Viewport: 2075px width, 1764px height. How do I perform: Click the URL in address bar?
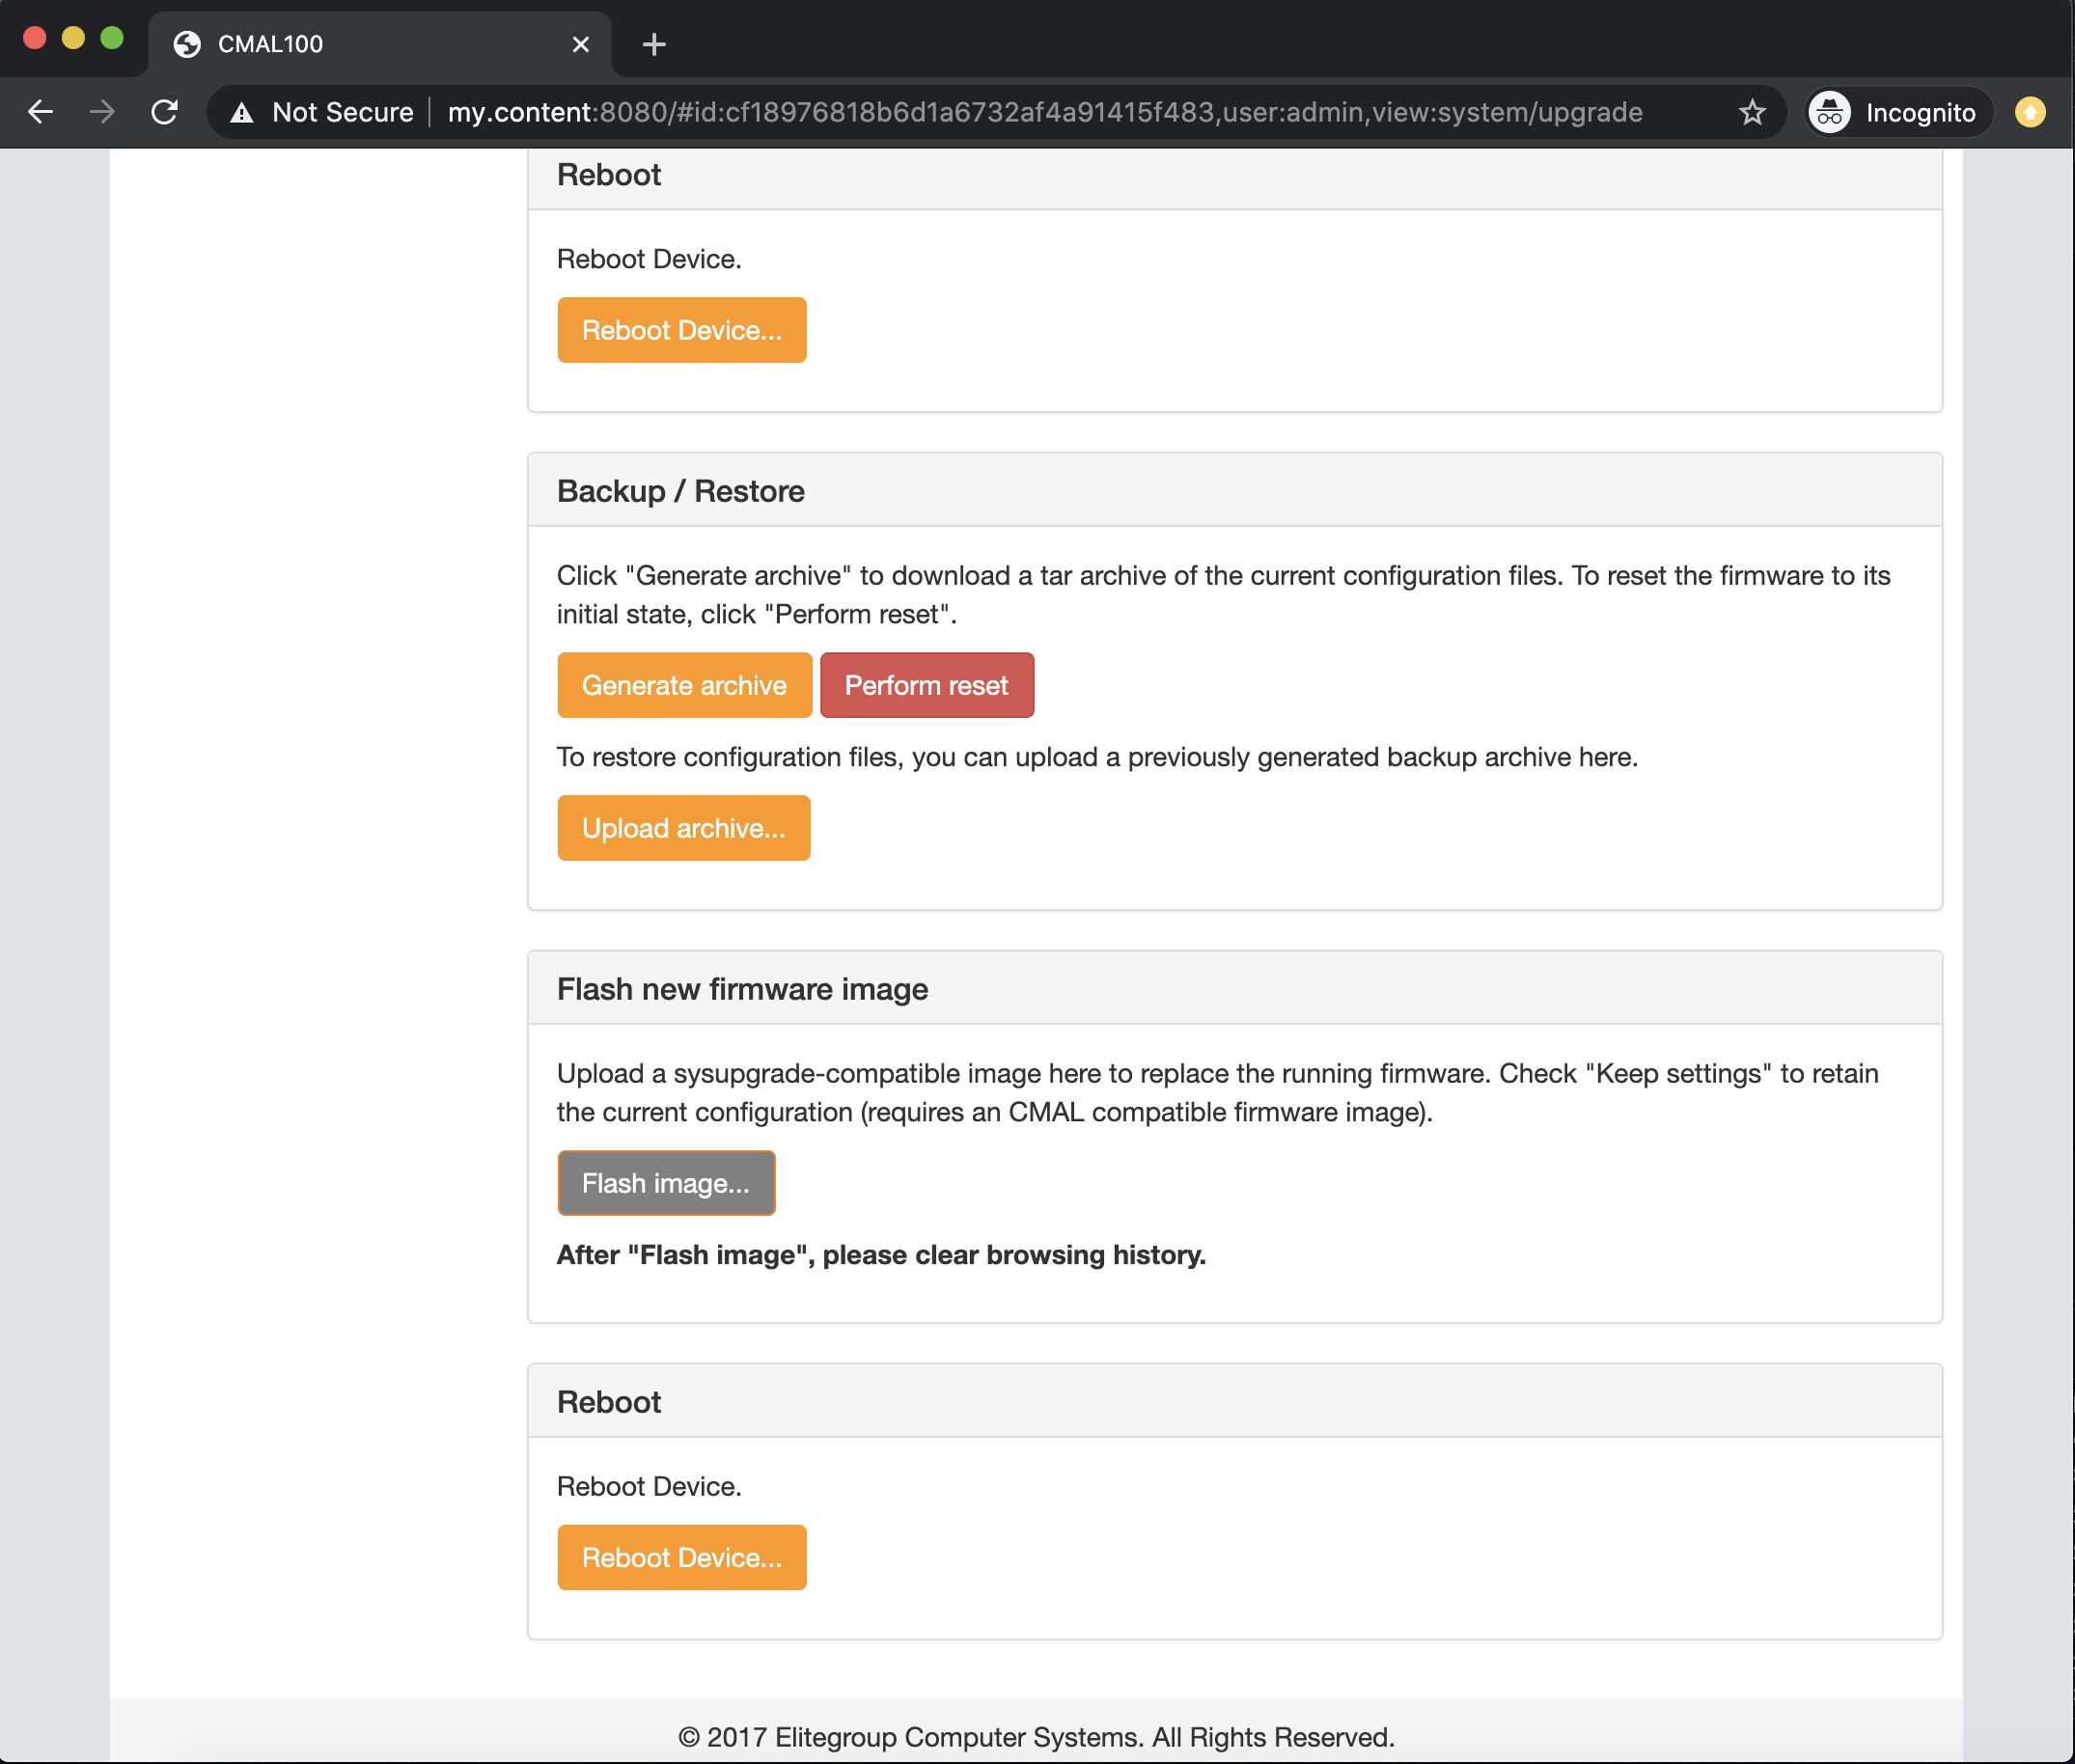pyautogui.click(x=1044, y=112)
